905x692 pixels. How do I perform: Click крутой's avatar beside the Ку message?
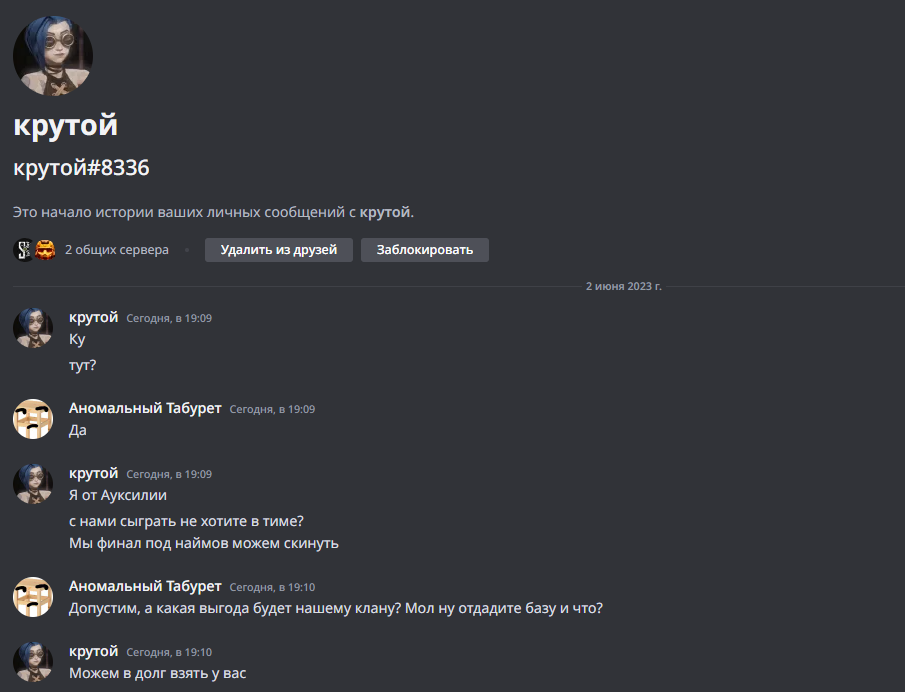[33, 328]
